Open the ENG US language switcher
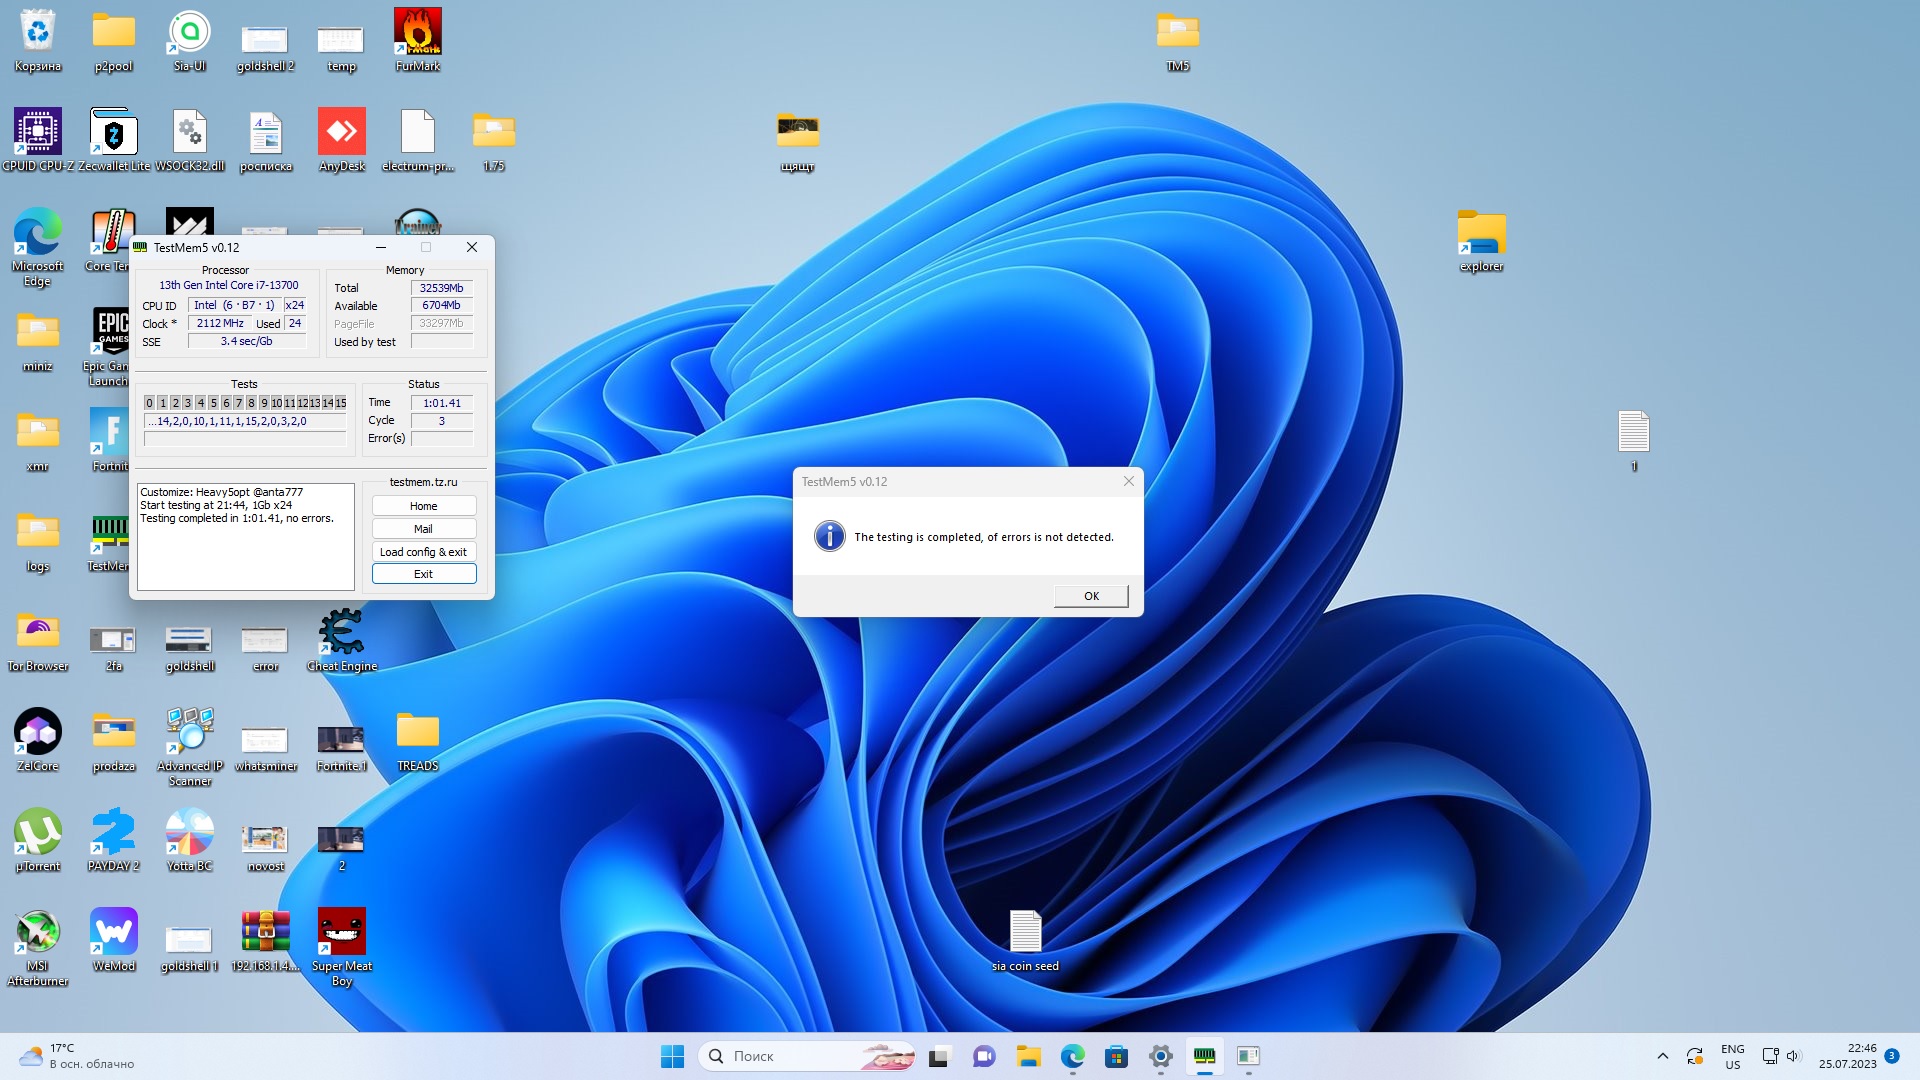 [1732, 1056]
